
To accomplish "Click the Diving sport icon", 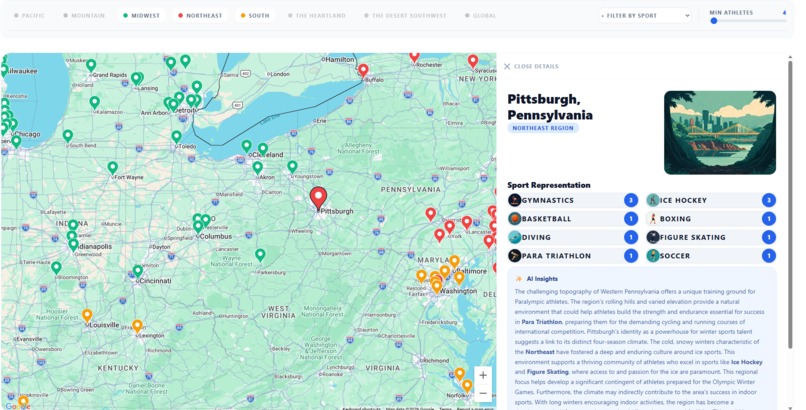I will [515, 237].
